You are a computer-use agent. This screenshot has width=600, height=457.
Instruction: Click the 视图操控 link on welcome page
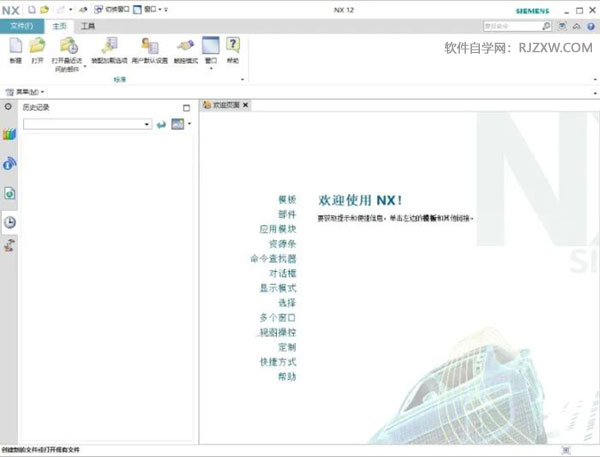tap(277, 332)
